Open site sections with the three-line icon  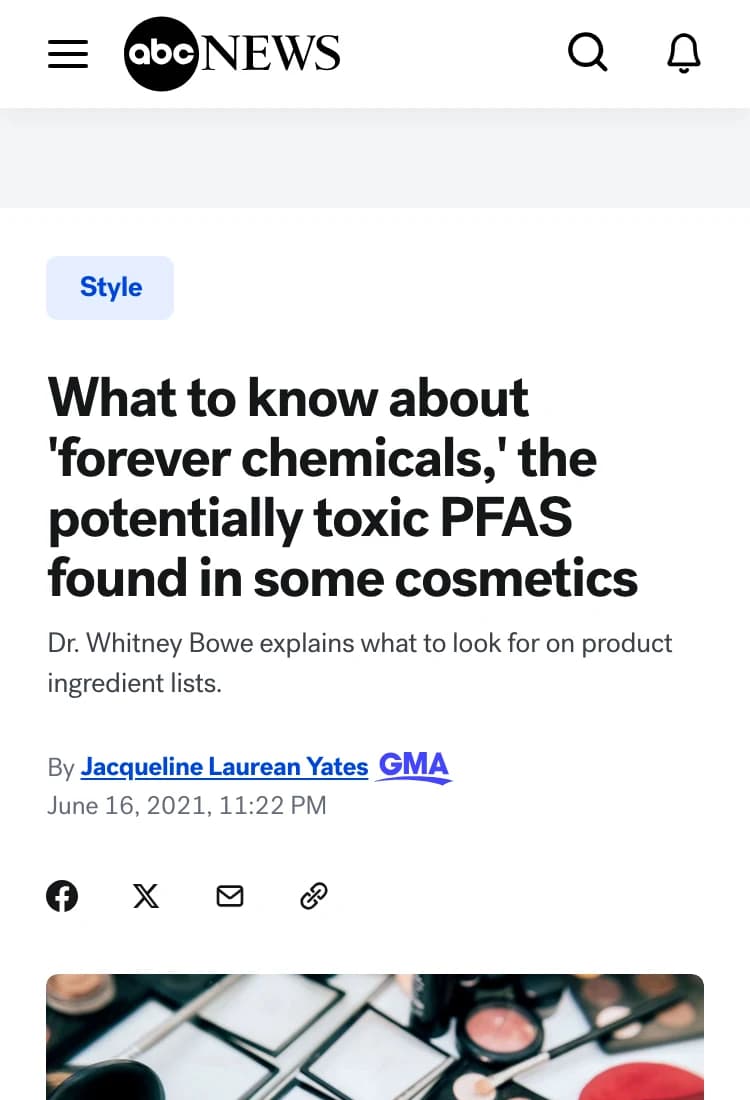[67, 54]
